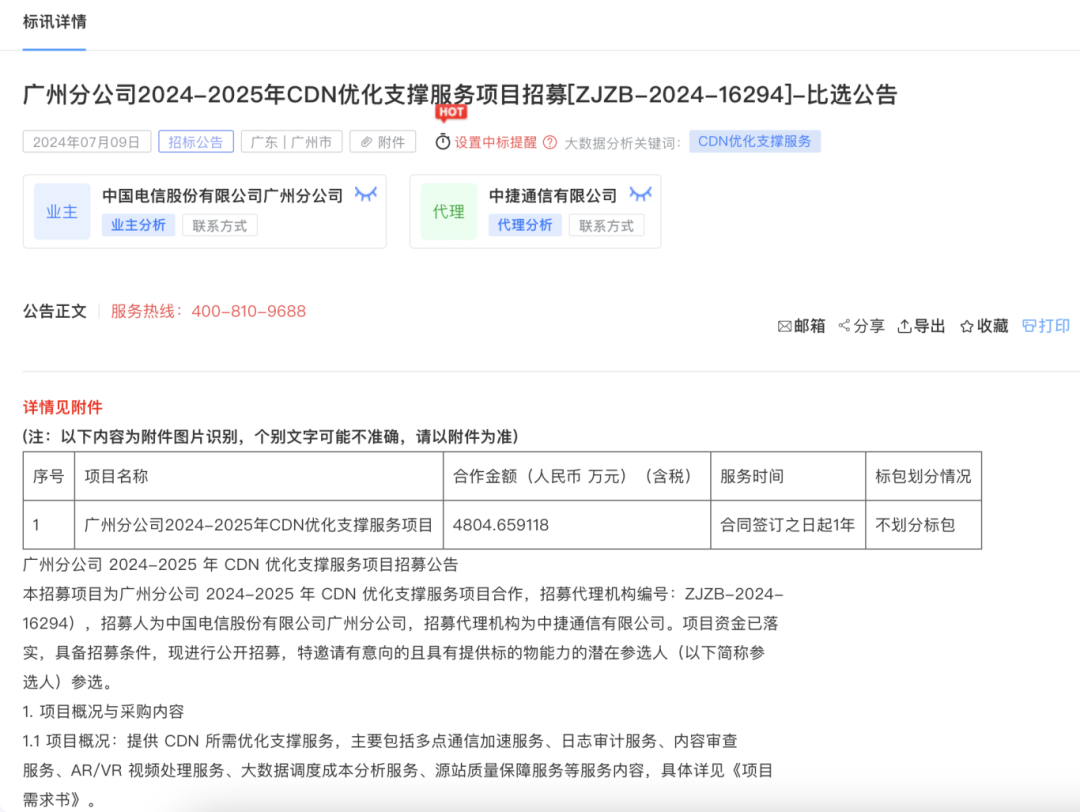Click the 收藏 action label
The width and height of the screenshot is (1080, 812).
pyautogui.click(x=992, y=326)
